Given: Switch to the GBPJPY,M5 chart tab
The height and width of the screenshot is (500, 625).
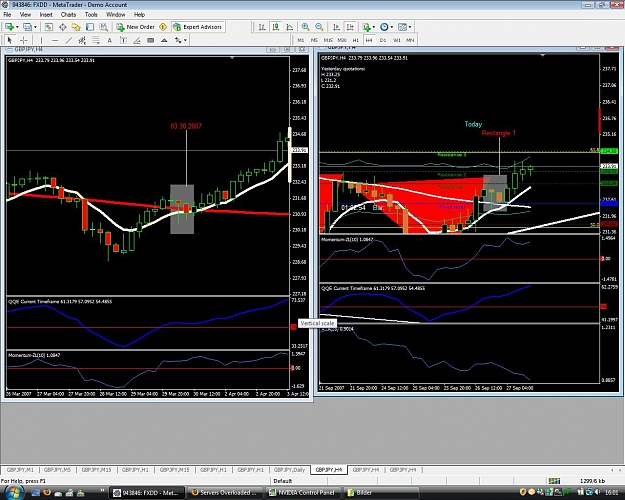Looking at the screenshot, I should click(x=57, y=470).
